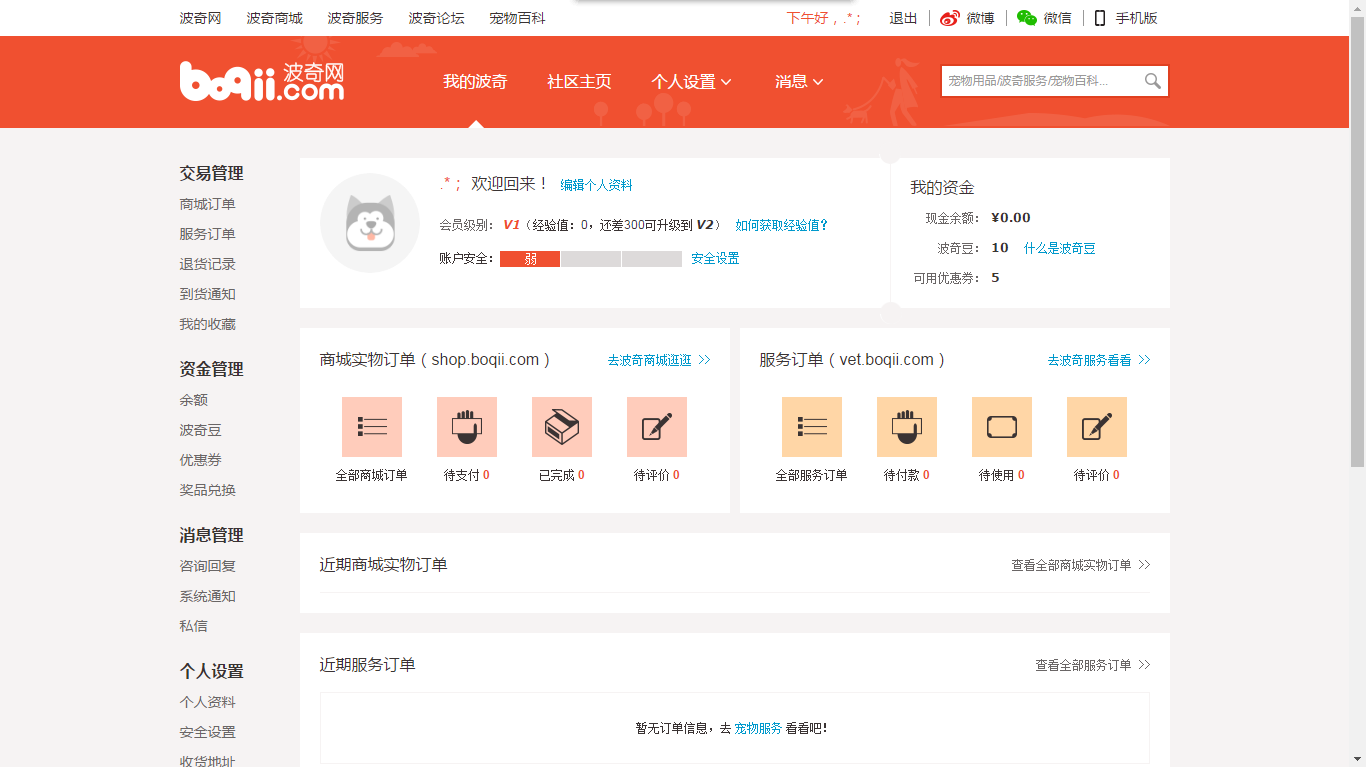This screenshot has height=767, width=1366.
Task: Click the 宠物服务 link in empty orders
Action: pyautogui.click(x=758, y=728)
